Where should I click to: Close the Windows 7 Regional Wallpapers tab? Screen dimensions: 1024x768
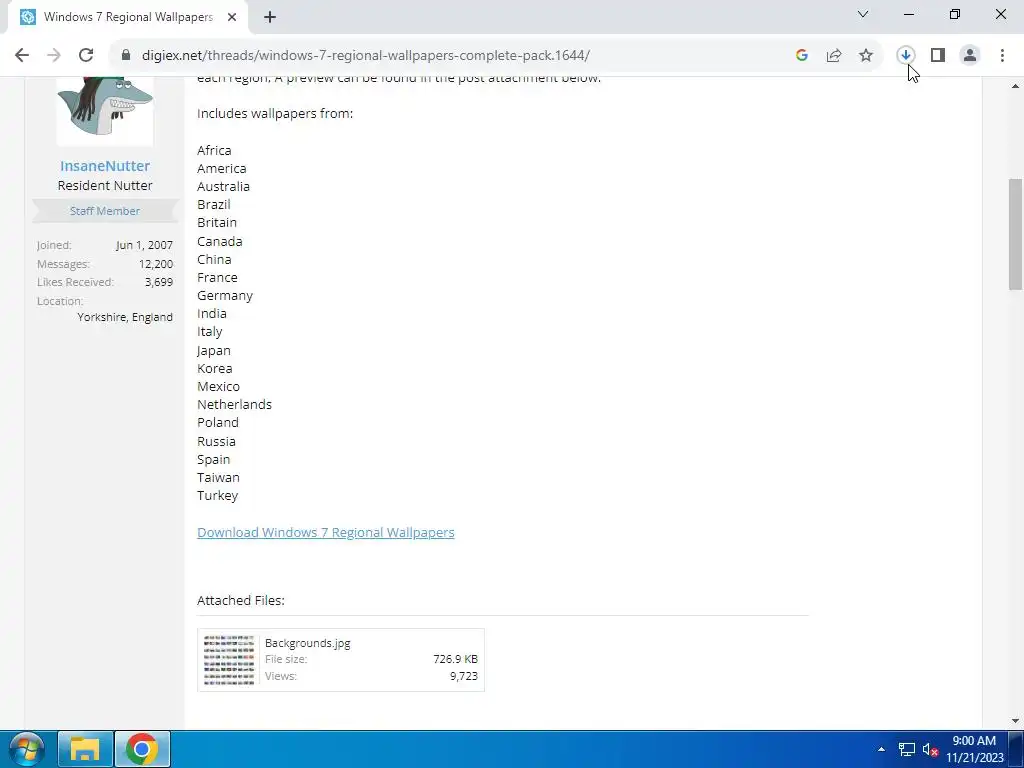[232, 17]
